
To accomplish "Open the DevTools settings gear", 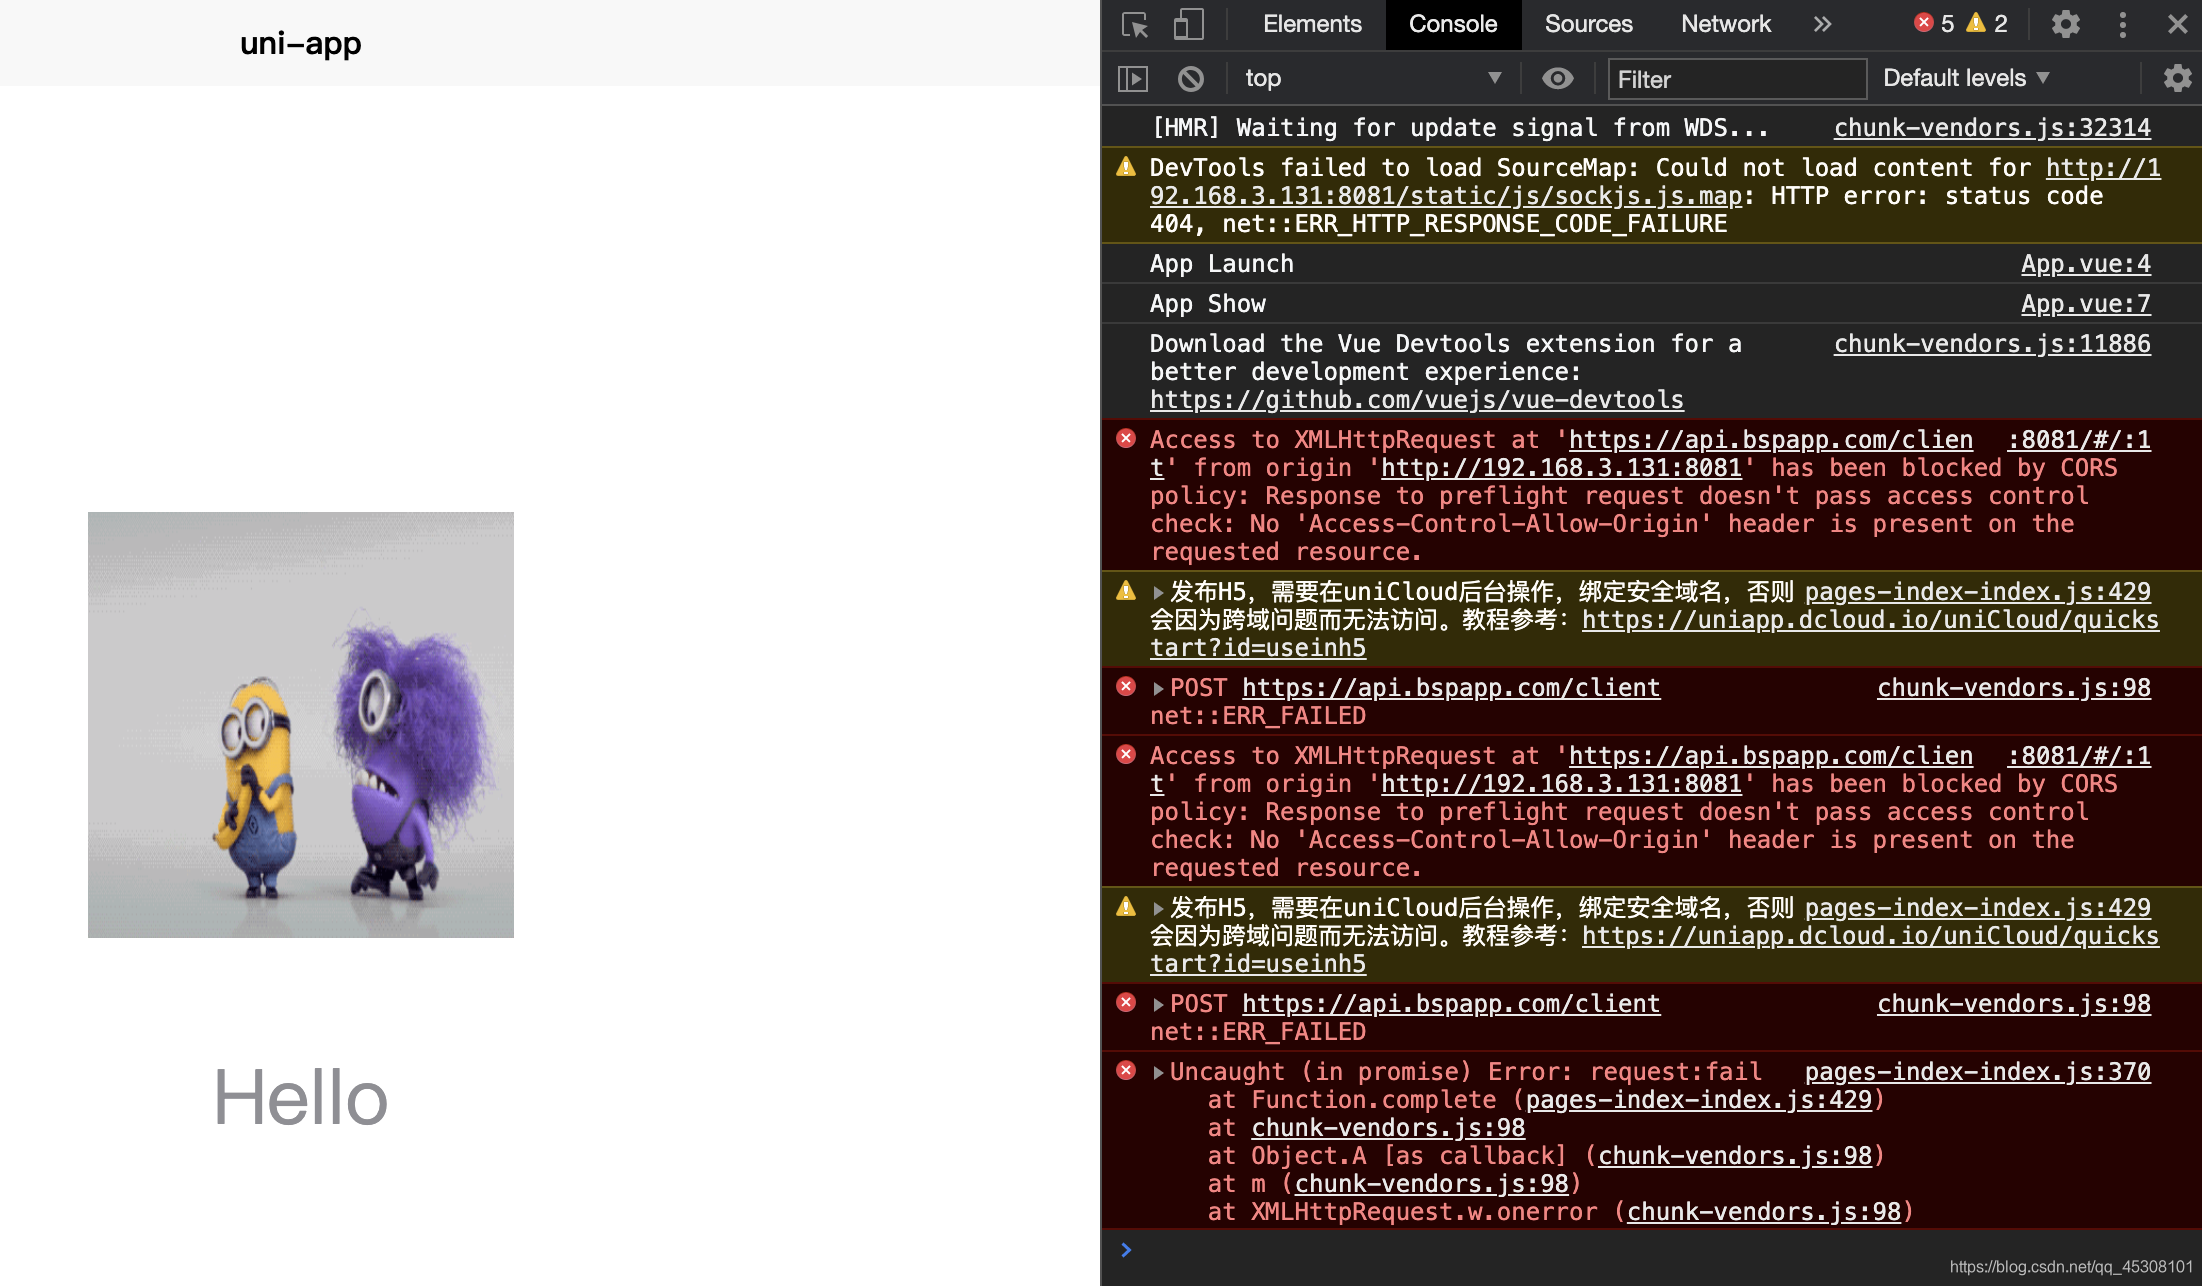I will tap(2065, 25).
